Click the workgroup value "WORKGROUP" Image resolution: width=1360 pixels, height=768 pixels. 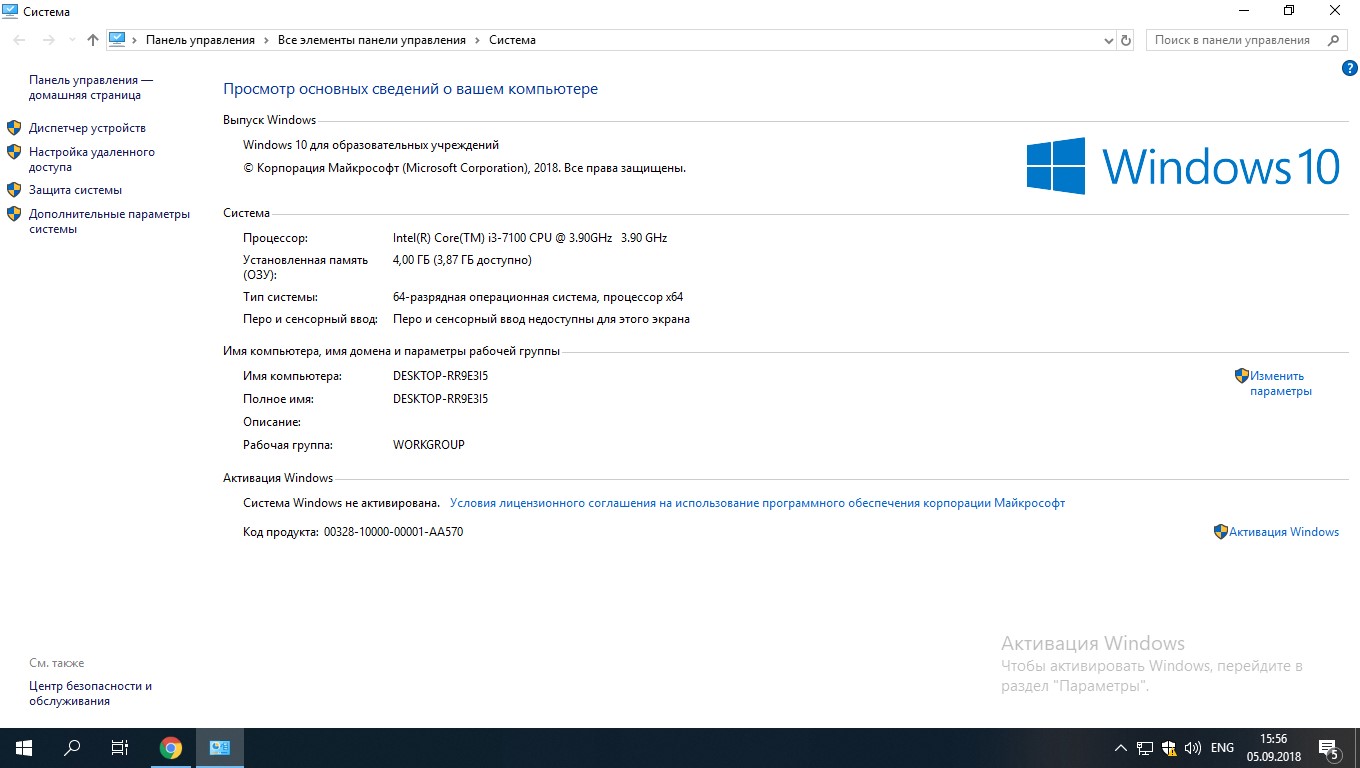[x=429, y=445]
